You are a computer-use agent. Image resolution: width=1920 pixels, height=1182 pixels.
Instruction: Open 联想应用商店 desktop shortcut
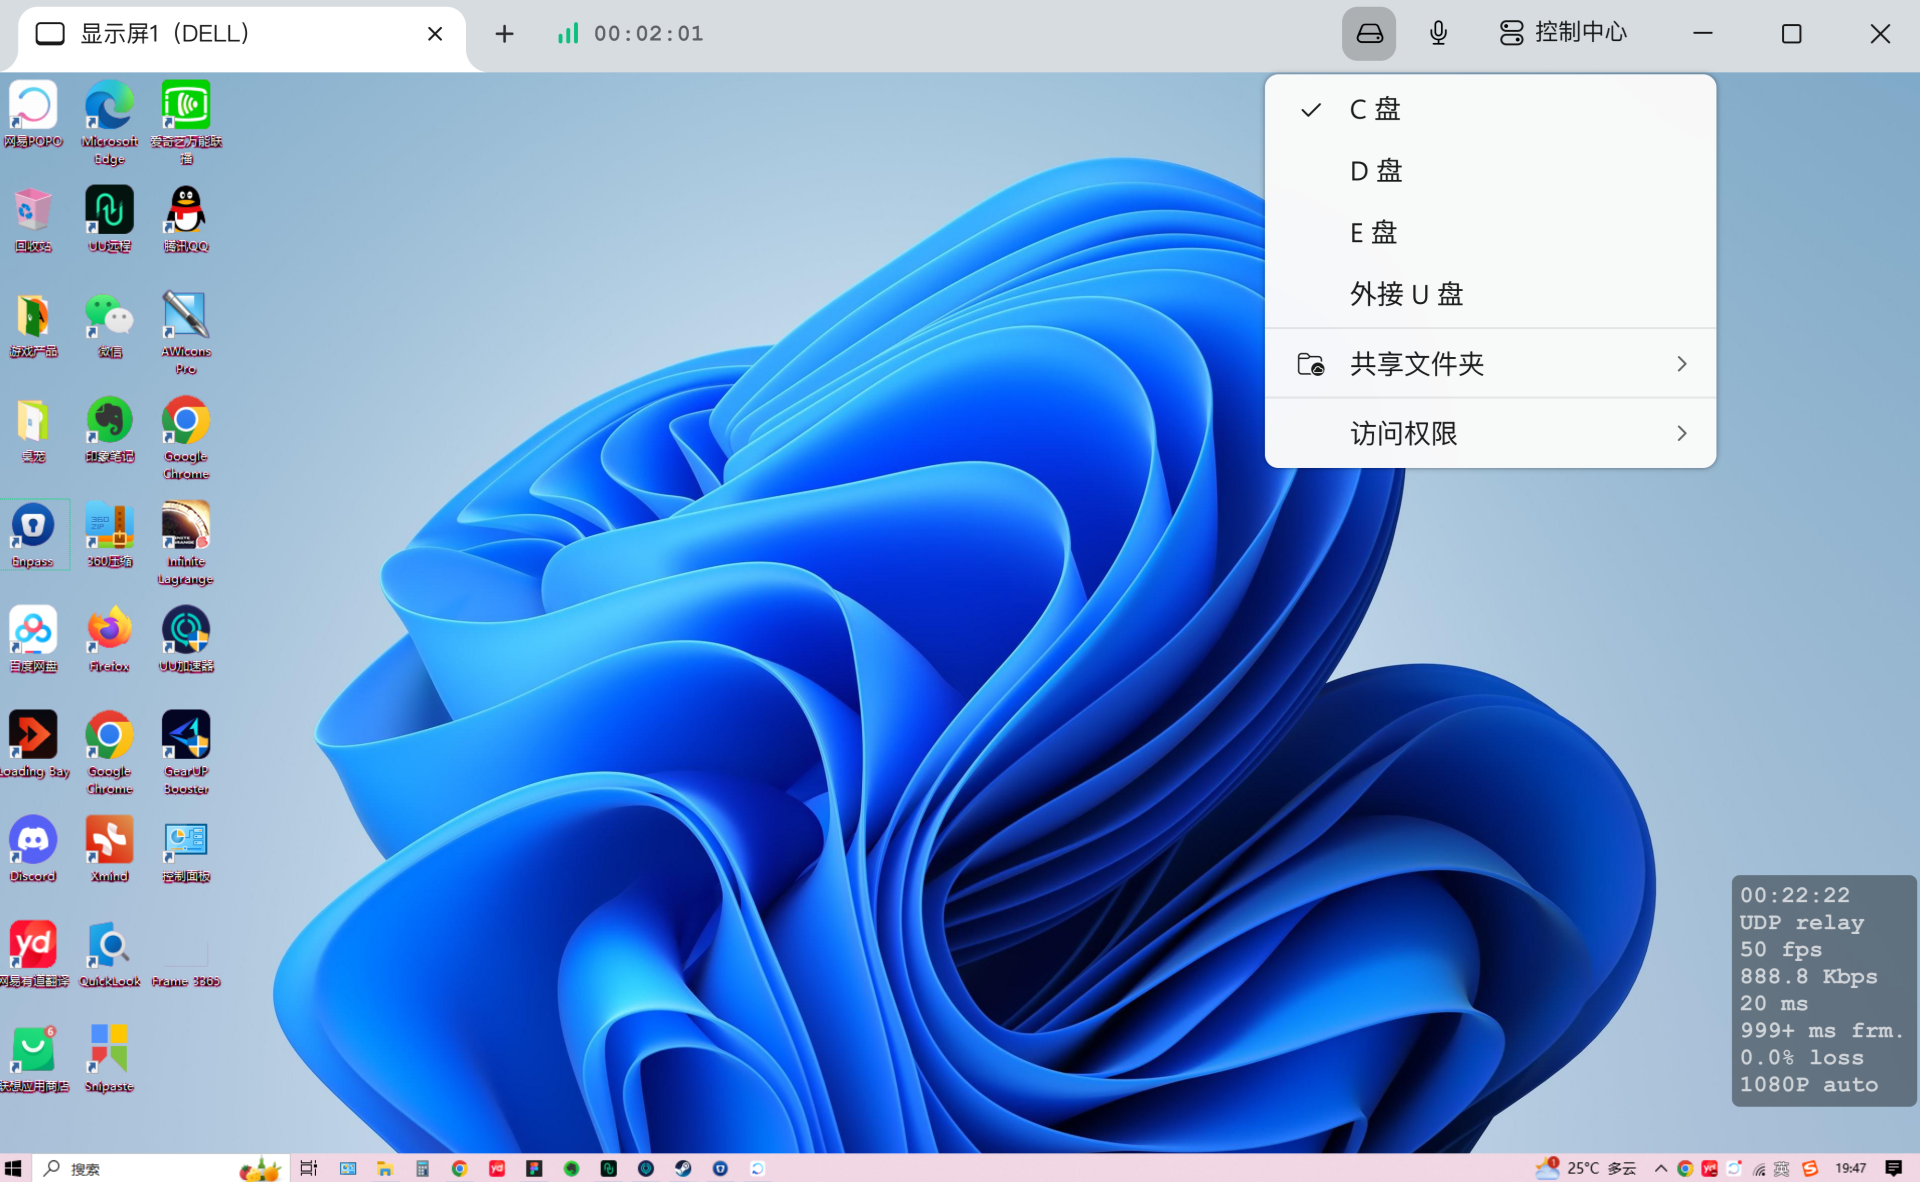click(33, 1060)
